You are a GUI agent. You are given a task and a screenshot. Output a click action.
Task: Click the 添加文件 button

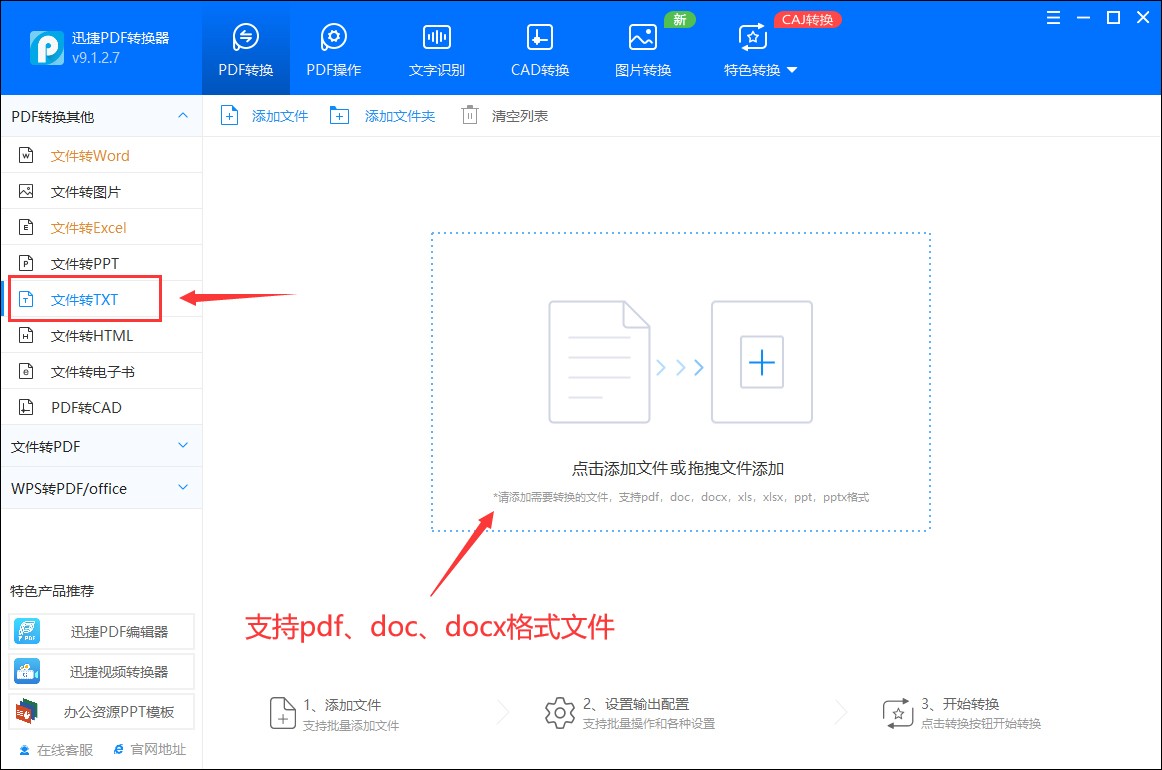coord(265,116)
